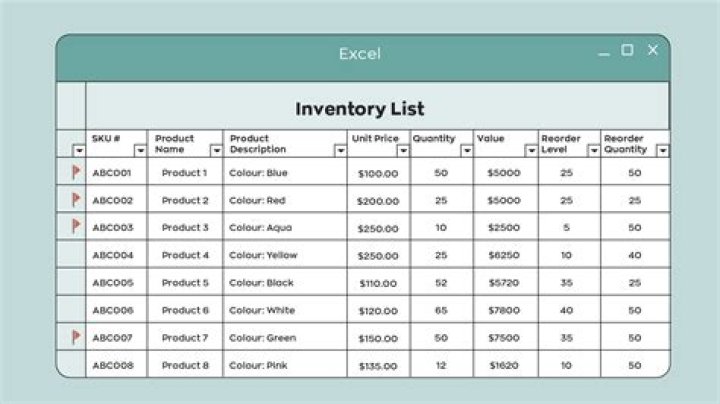Close the Excel window
This screenshot has height=404, width=720.
[x=653, y=50]
